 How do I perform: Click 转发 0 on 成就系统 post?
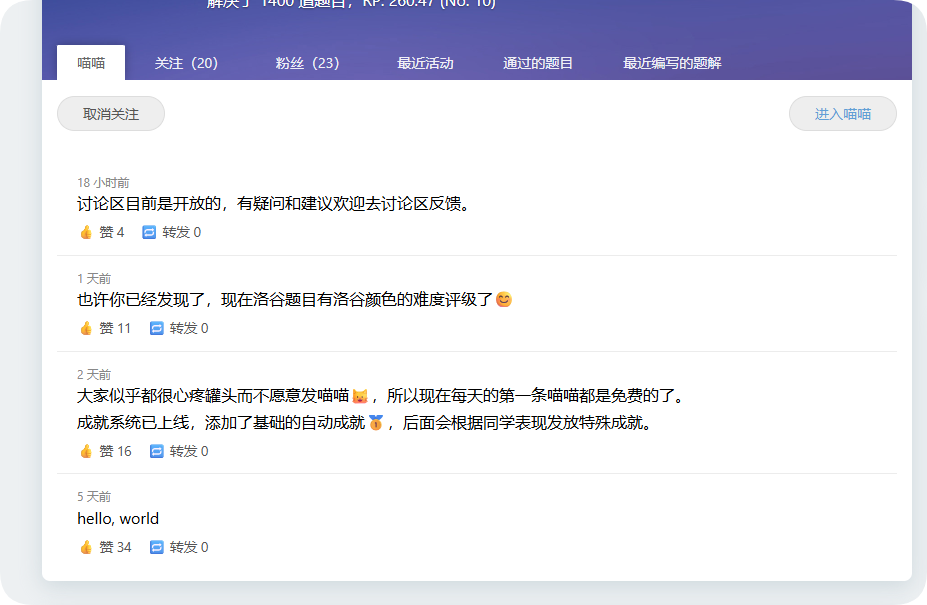tap(189, 451)
